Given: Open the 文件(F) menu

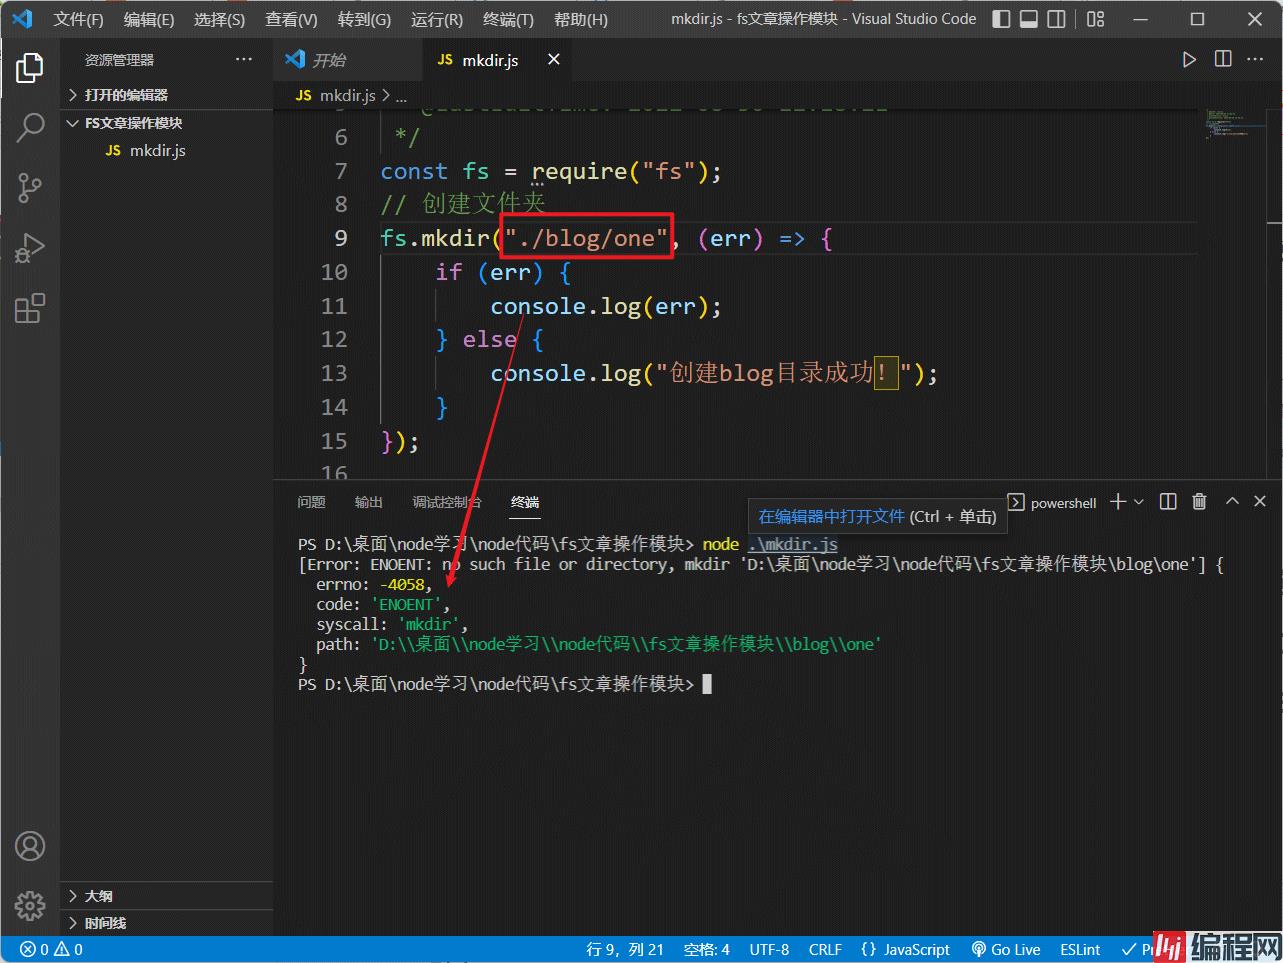Looking at the screenshot, I should [x=78, y=19].
